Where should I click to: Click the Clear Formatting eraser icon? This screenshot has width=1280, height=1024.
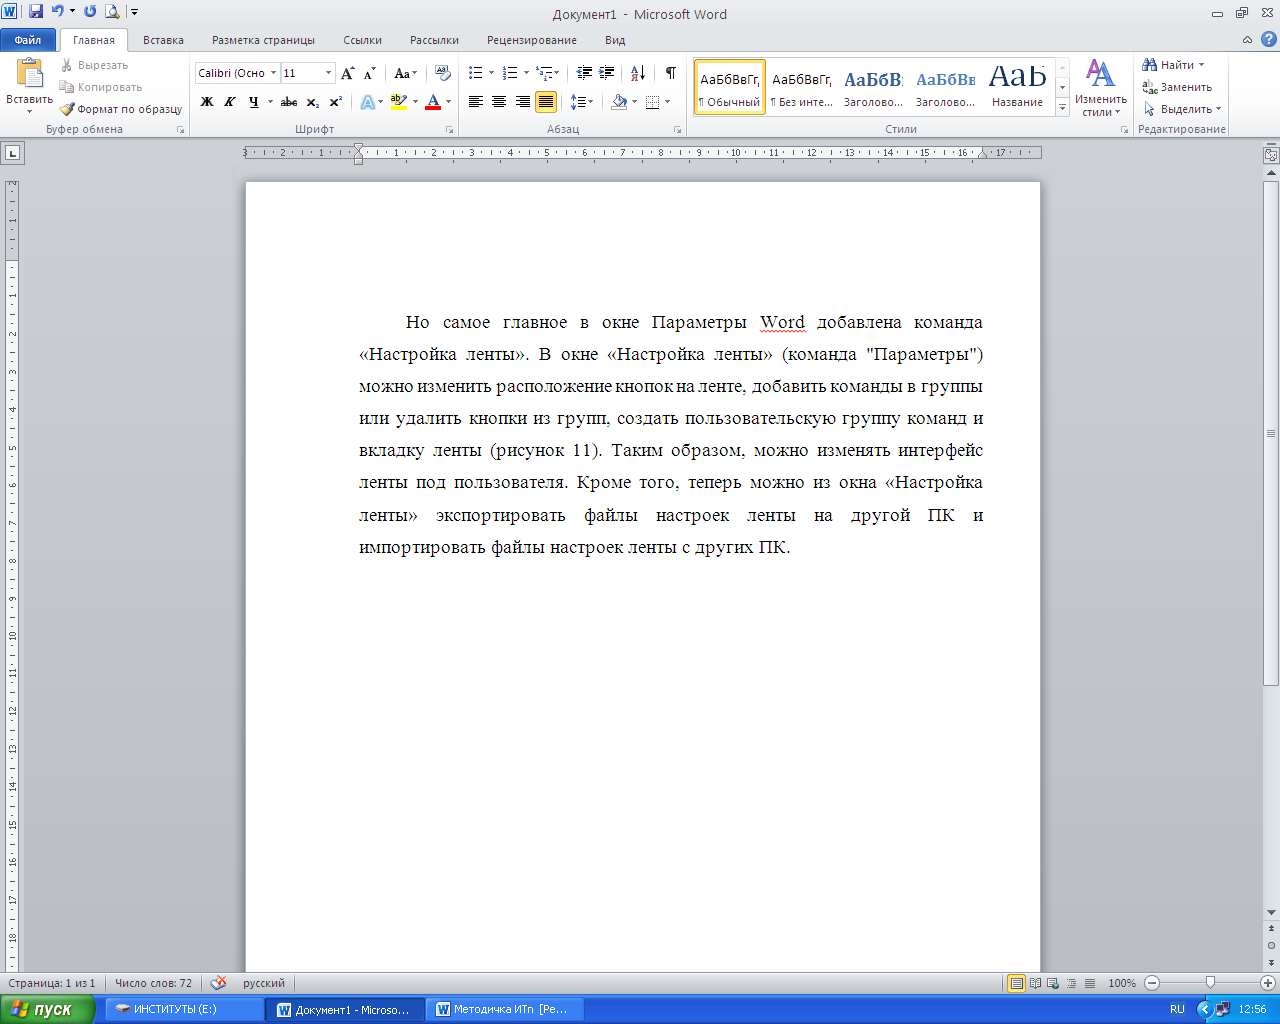(443, 73)
